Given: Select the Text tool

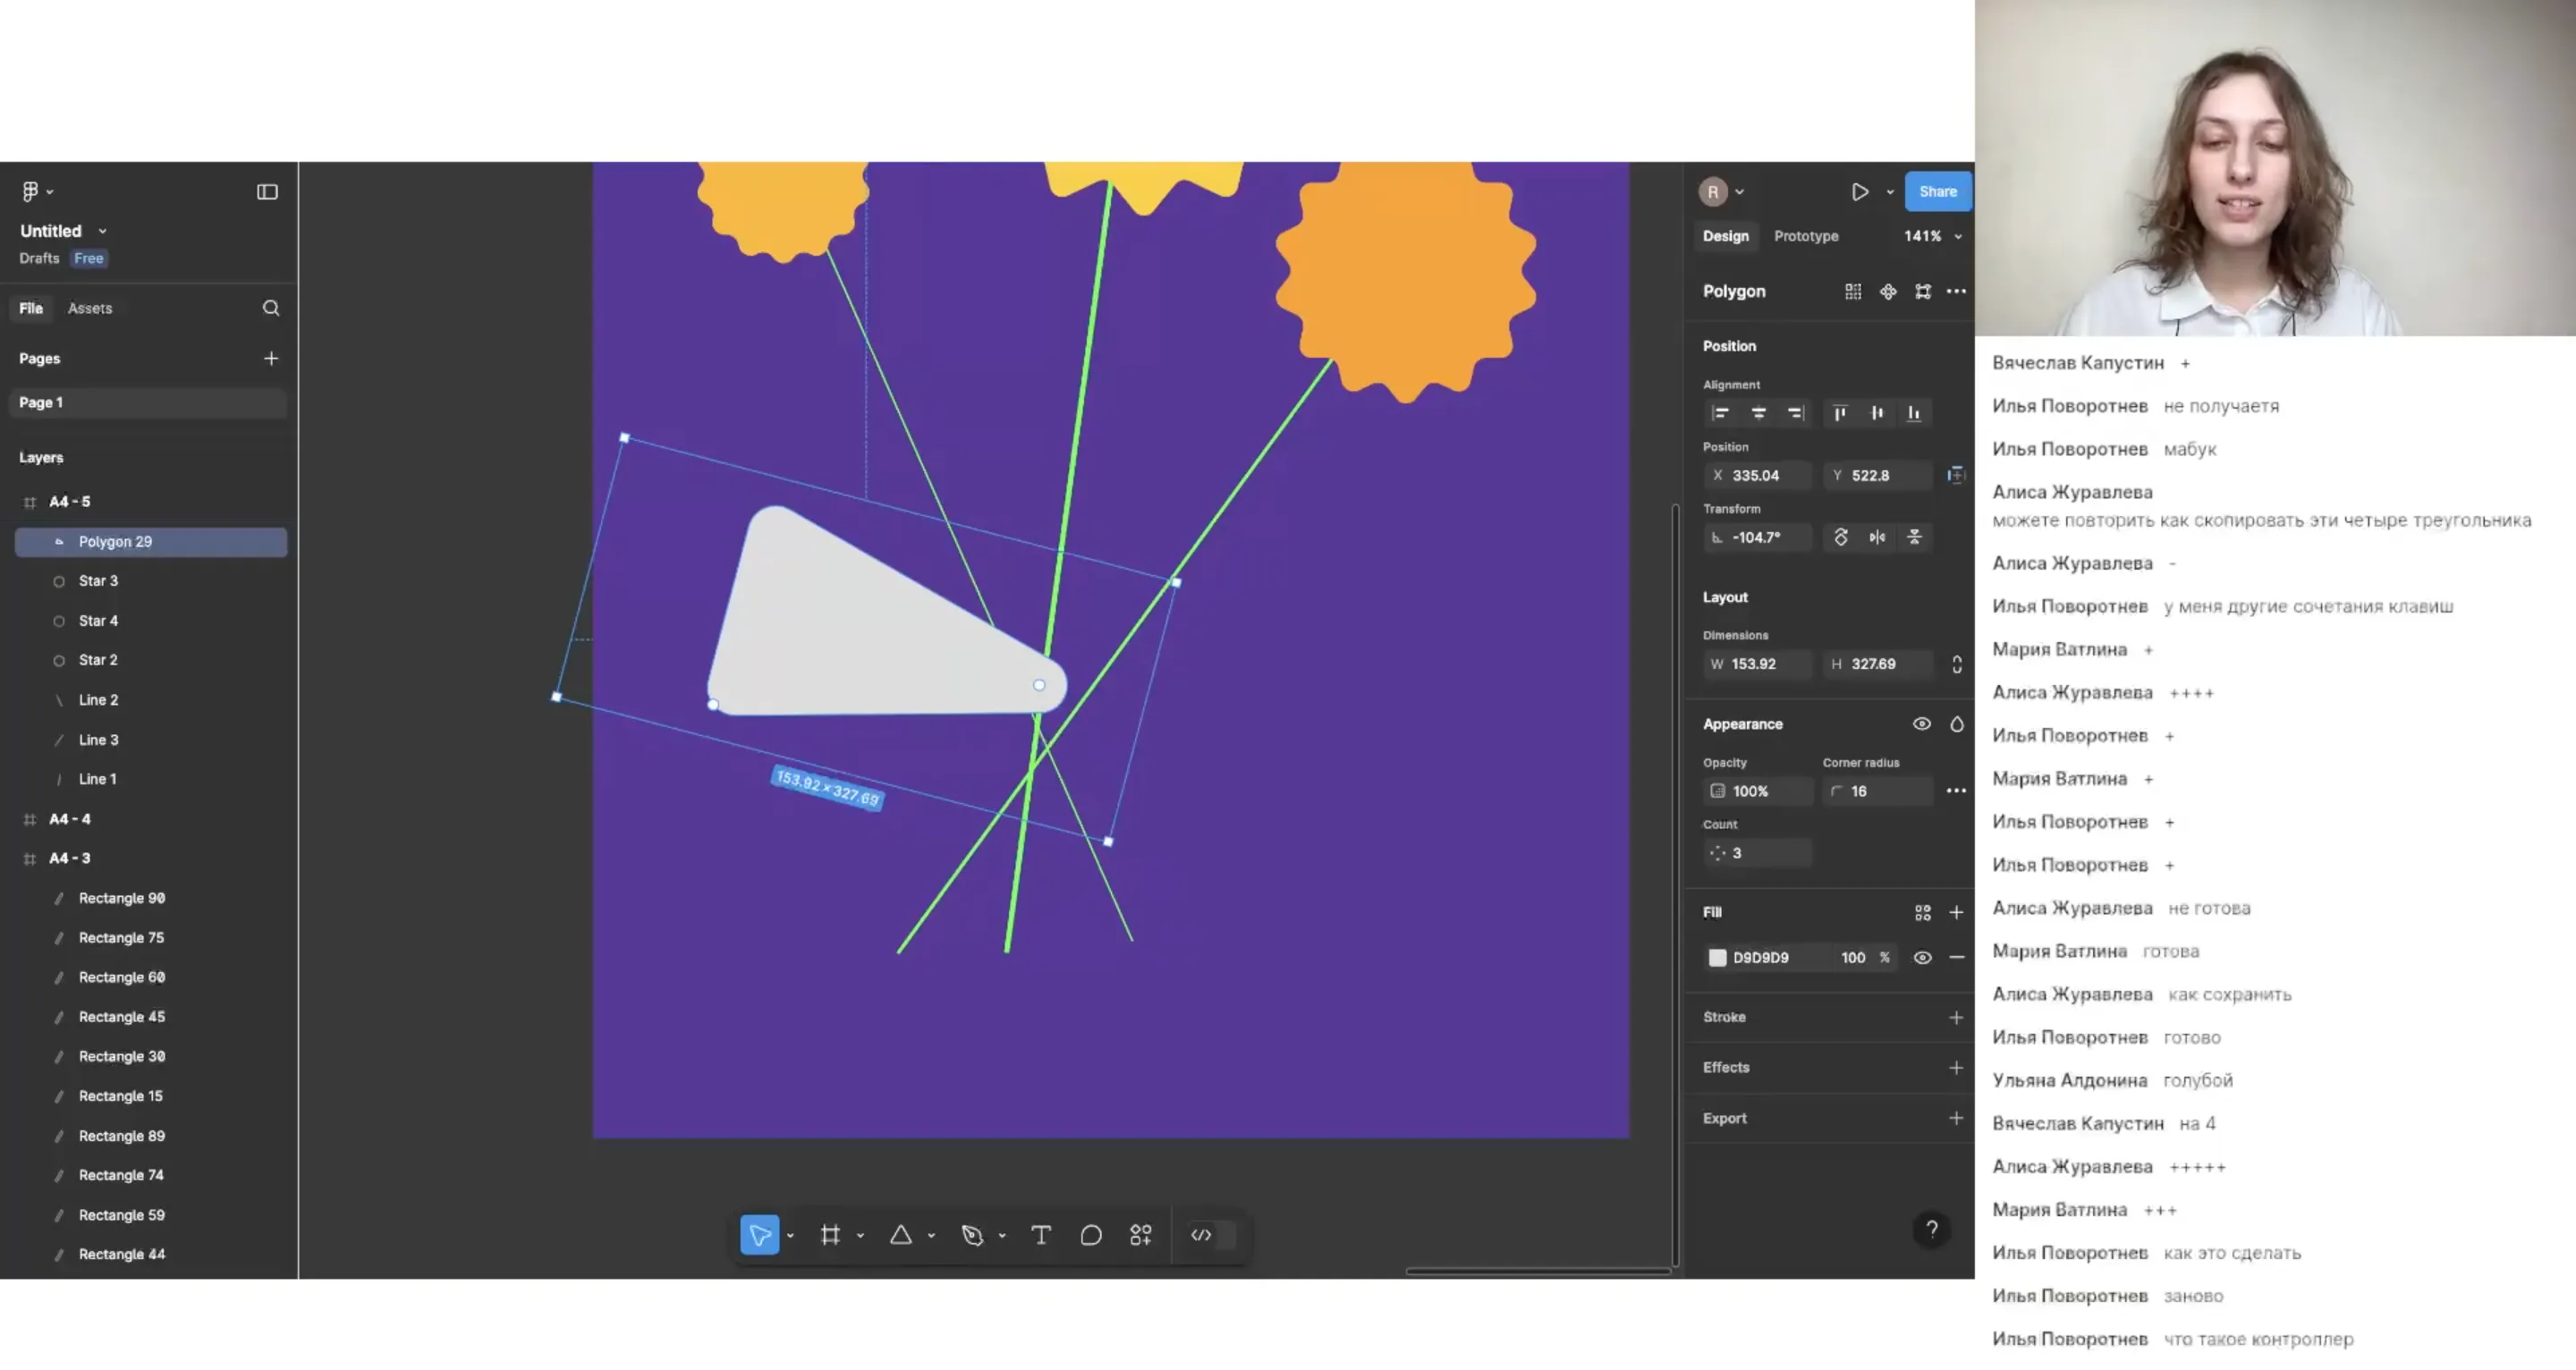Looking at the screenshot, I should point(1041,1235).
